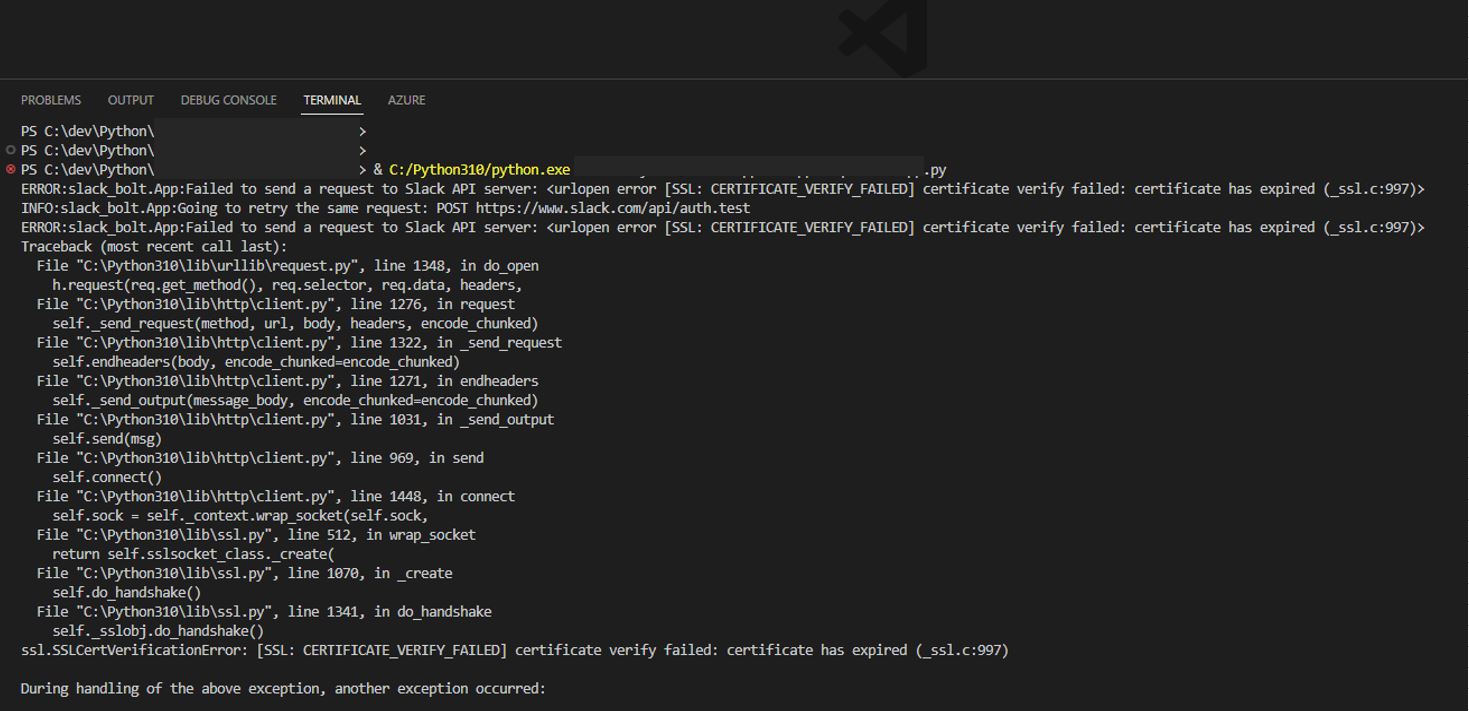Click the grey circle command decoration icon
Image resolution: width=1469 pixels, height=711 pixels.
pyautogui.click(x=11, y=151)
